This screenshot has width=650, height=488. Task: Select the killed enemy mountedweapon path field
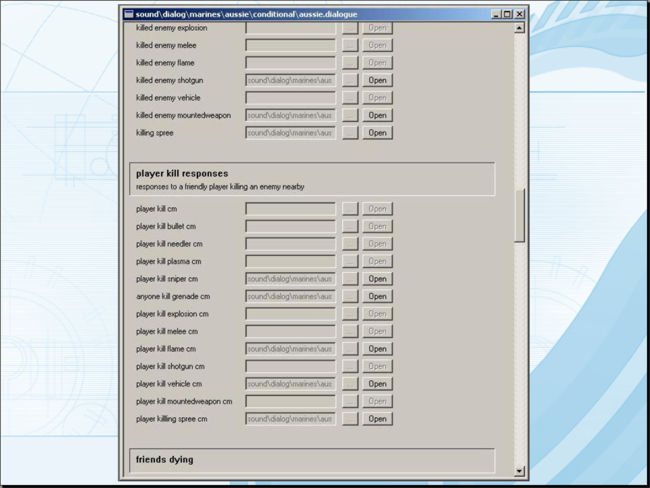290,115
